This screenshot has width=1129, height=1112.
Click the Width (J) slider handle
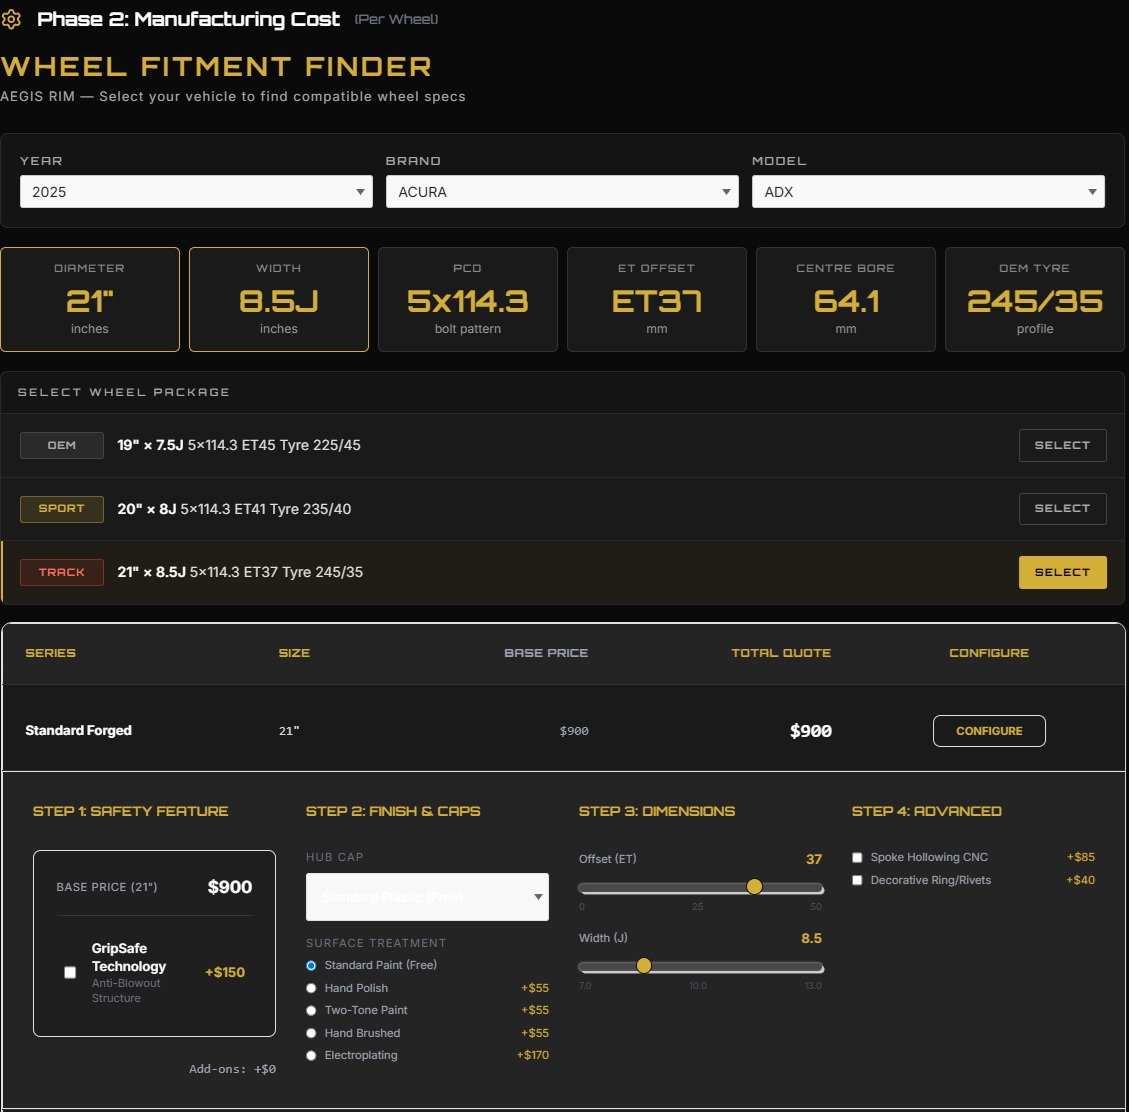644,966
